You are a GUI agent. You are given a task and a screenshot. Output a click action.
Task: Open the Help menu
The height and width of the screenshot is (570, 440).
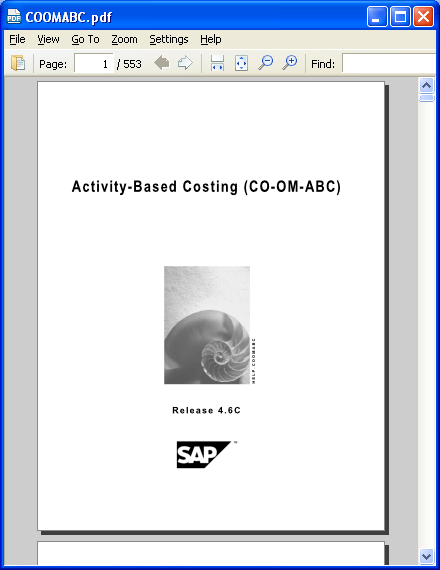point(211,39)
